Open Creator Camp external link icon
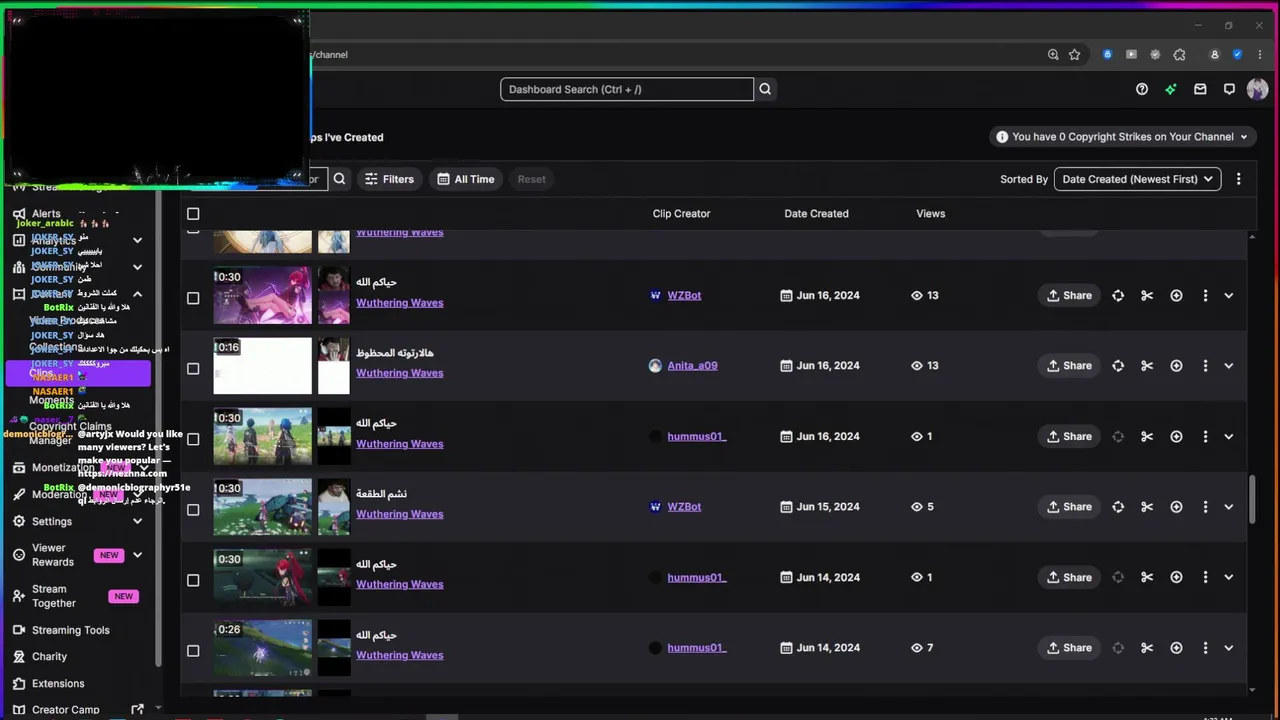Image resolution: width=1280 pixels, height=720 pixels. [x=137, y=709]
